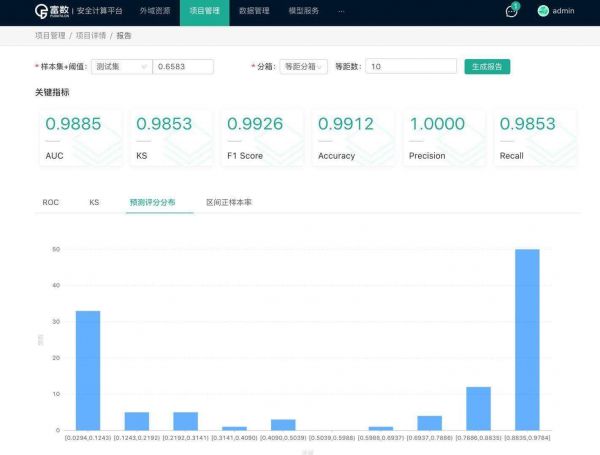Click the threshold field showing 0.6583
The height and width of the screenshot is (455, 600).
pyautogui.click(x=183, y=67)
